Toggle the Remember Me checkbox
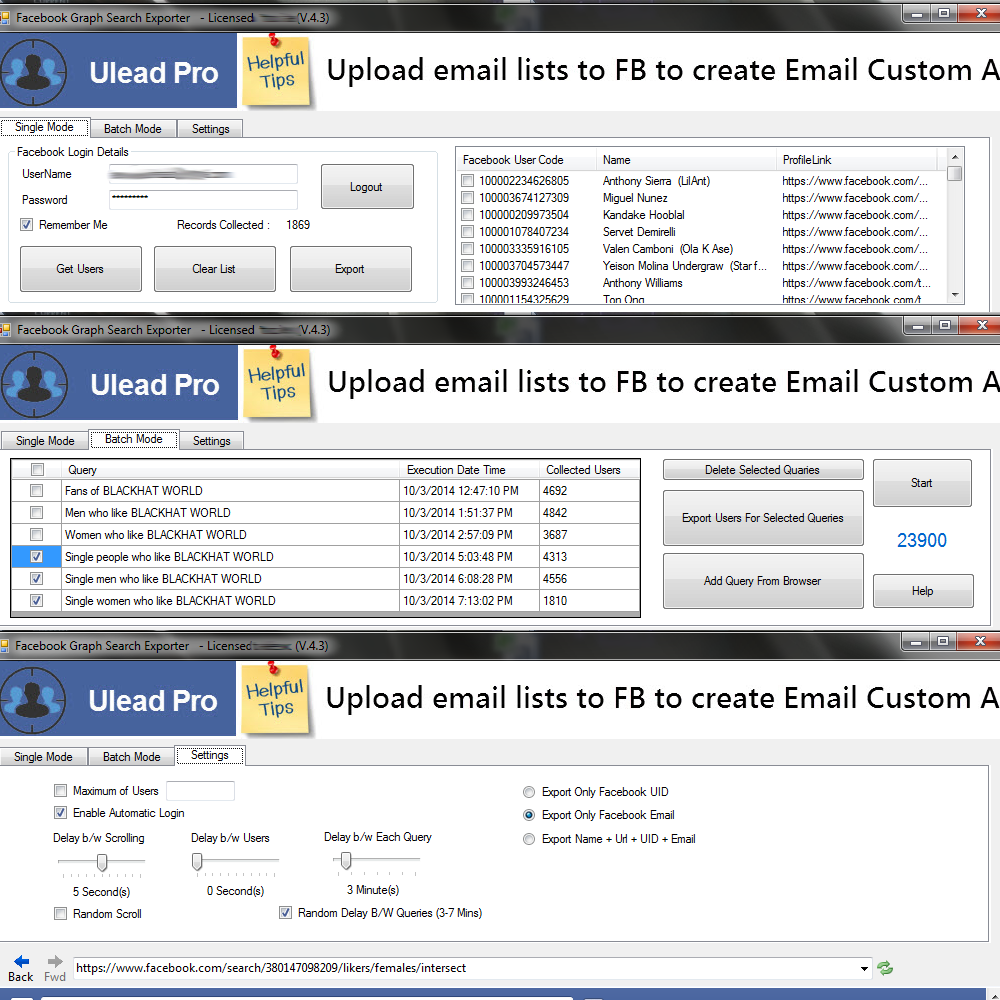The width and height of the screenshot is (1000, 1000). click(26, 224)
